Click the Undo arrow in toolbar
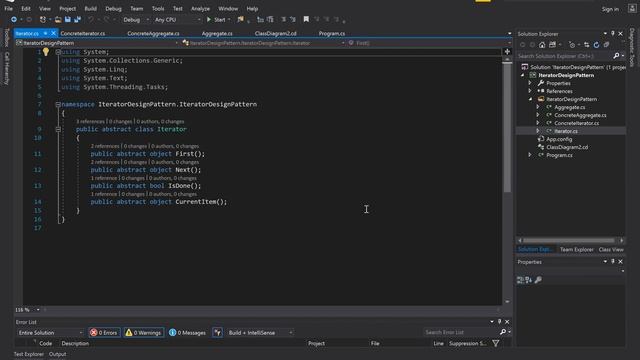Image resolution: width=640 pixels, height=360 pixels. (x=91, y=19)
